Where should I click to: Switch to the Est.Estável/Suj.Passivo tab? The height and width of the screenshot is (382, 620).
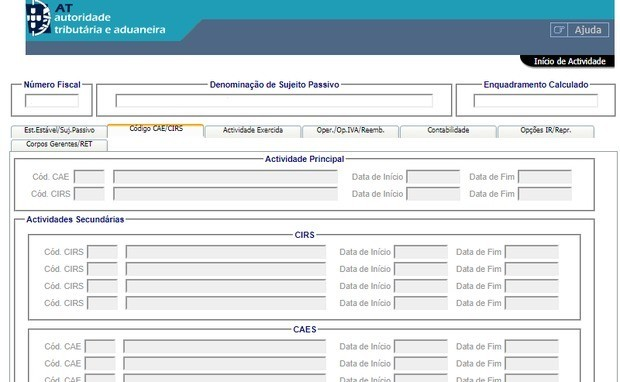tap(59, 130)
